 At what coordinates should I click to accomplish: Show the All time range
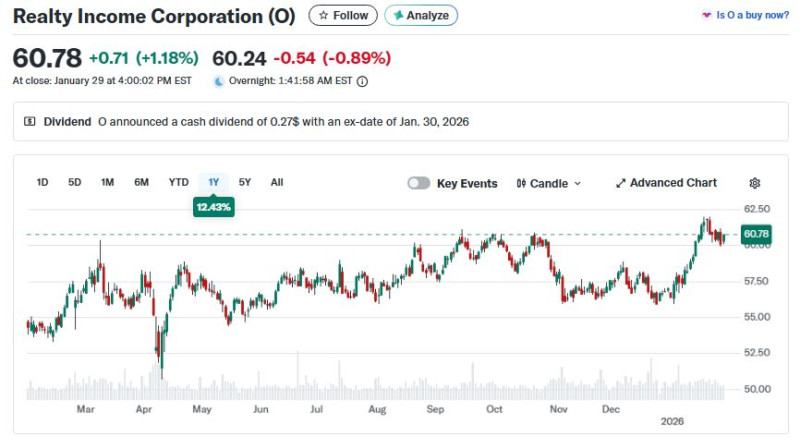tap(277, 182)
